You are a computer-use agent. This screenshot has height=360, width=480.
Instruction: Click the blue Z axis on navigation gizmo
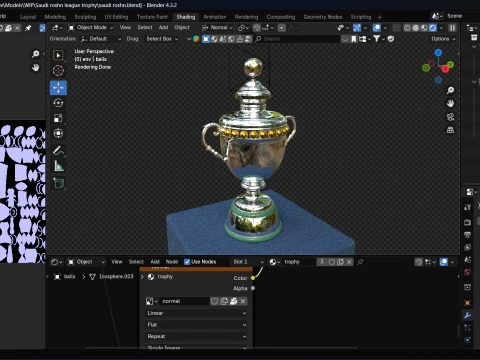click(x=438, y=53)
